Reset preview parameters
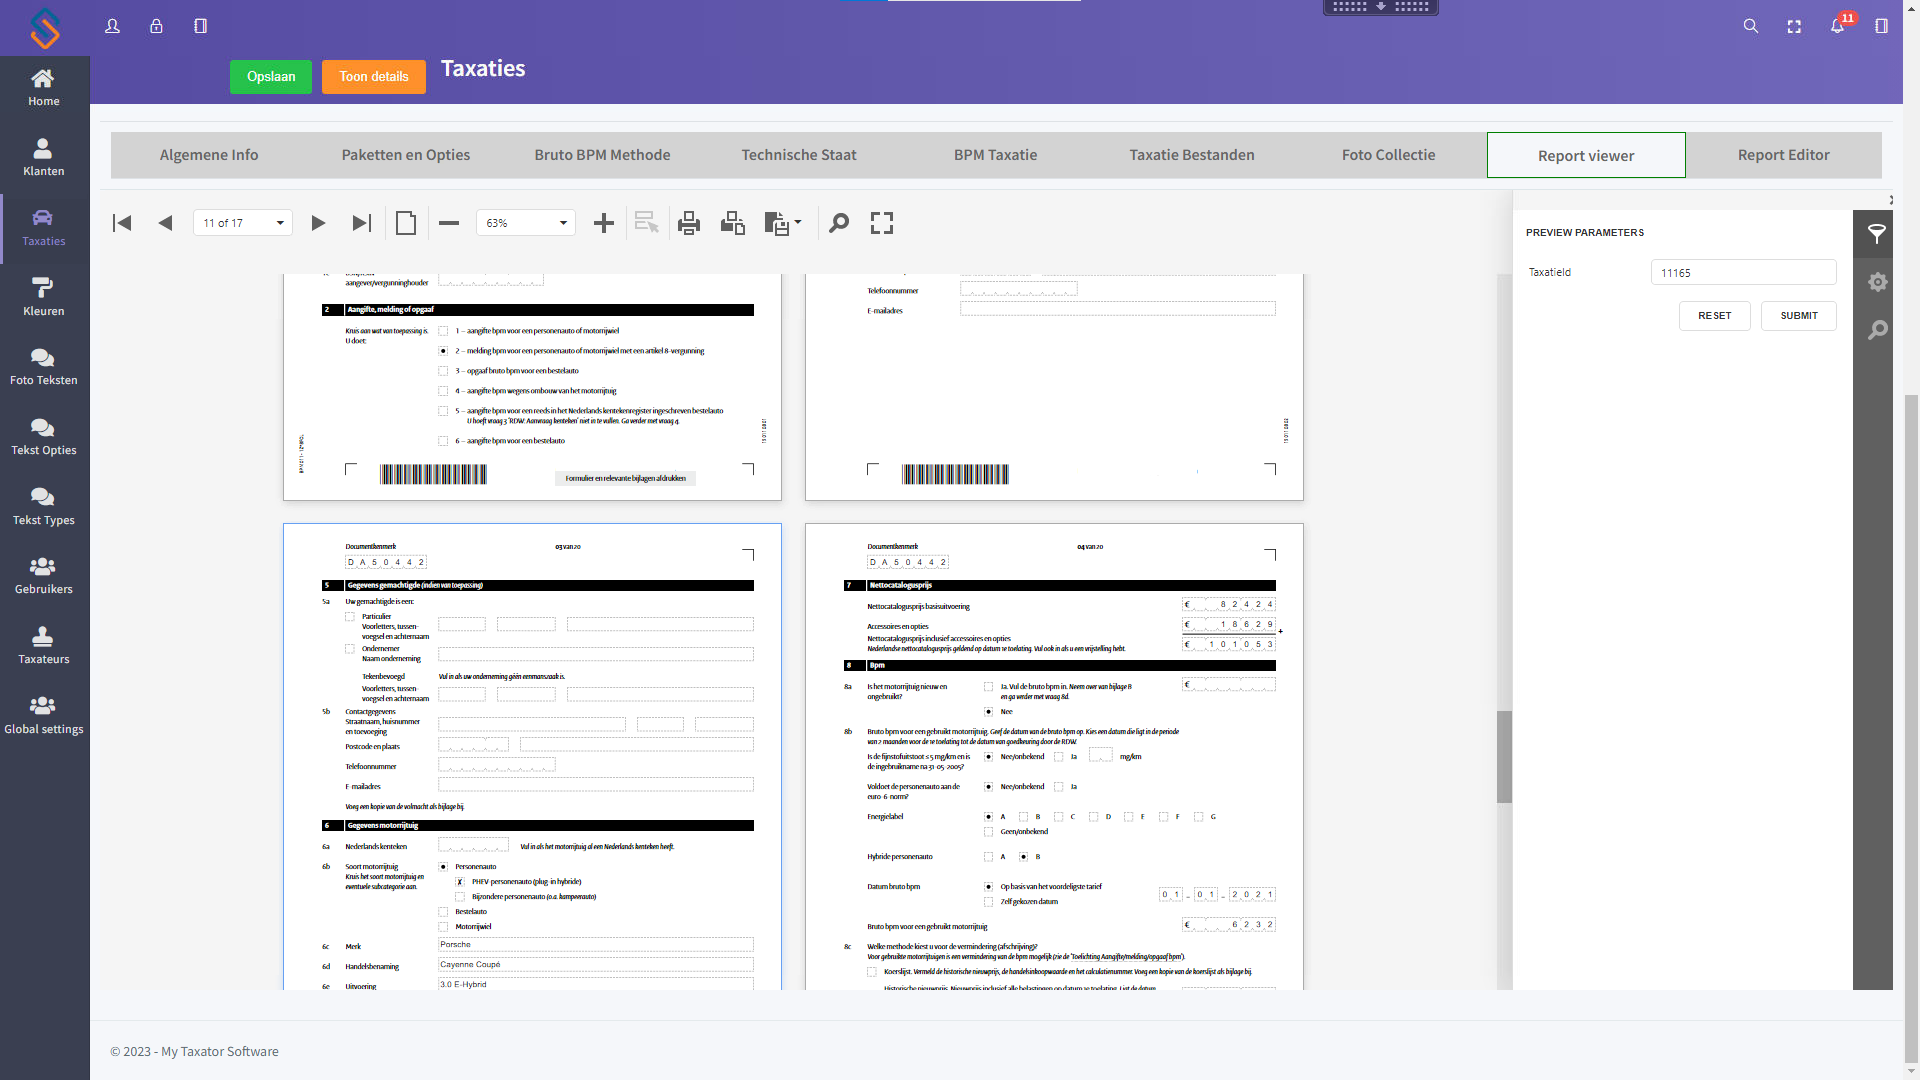This screenshot has width=1920, height=1080. [x=1715, y=316]
